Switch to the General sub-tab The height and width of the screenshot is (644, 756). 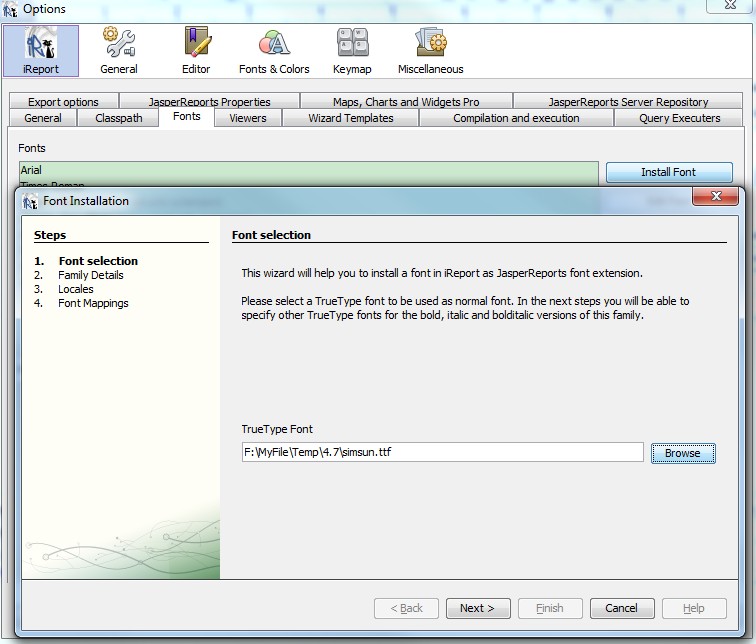coord(42,118)
